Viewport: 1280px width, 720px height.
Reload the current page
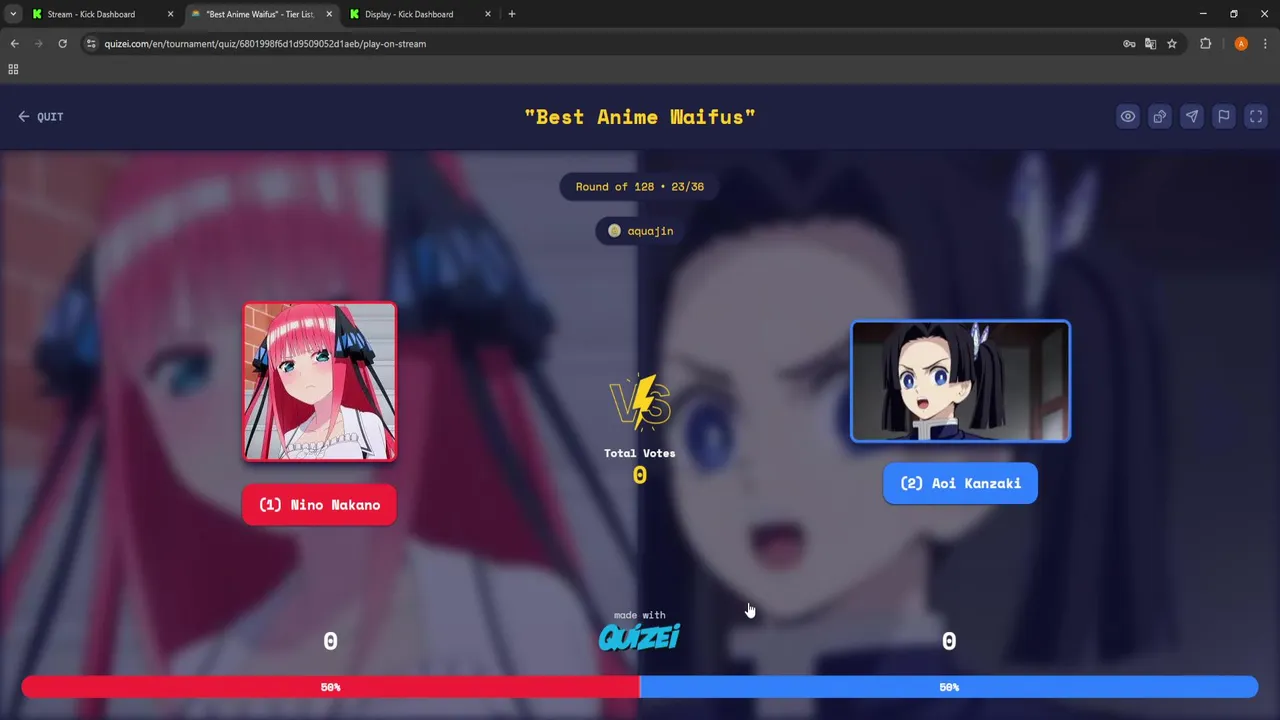[x=62, y=44]
